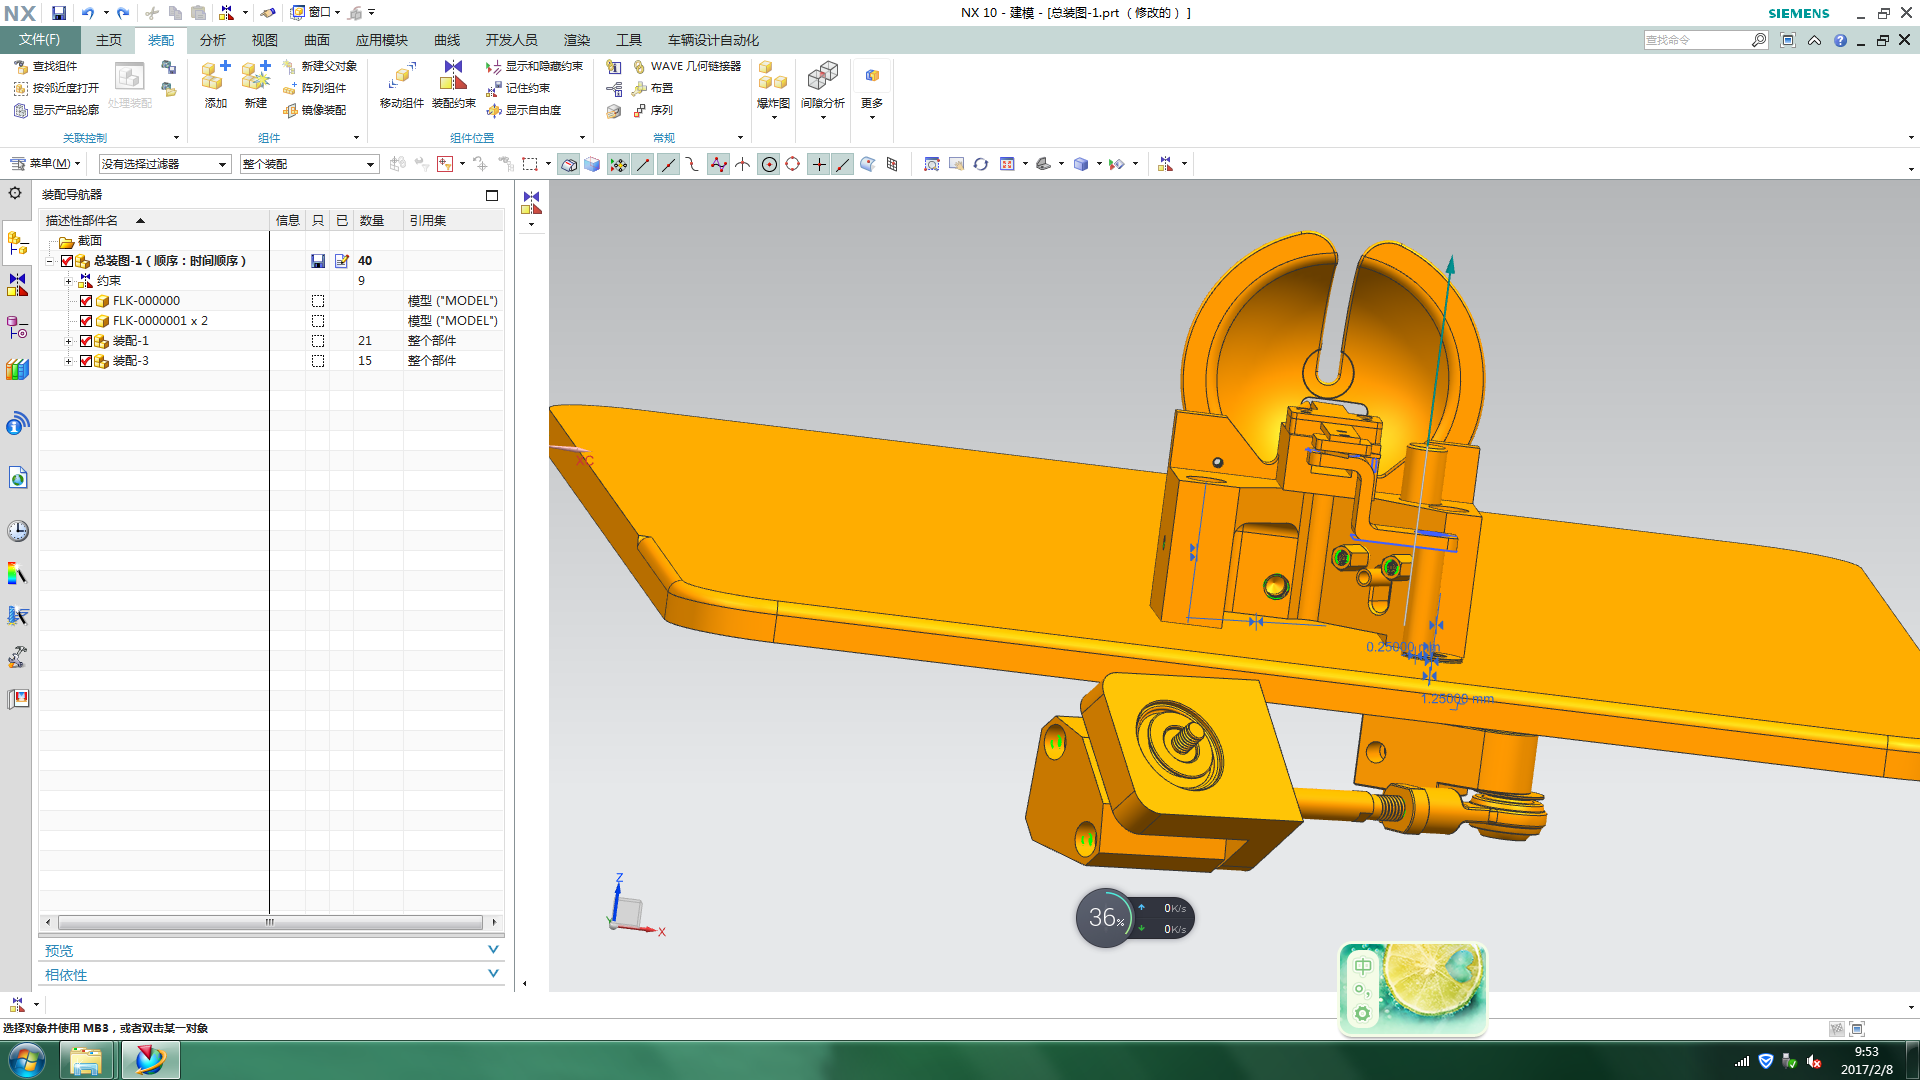
Task: Open the 菜单(M) menu dropdown
Action: [x=46, y=163]
